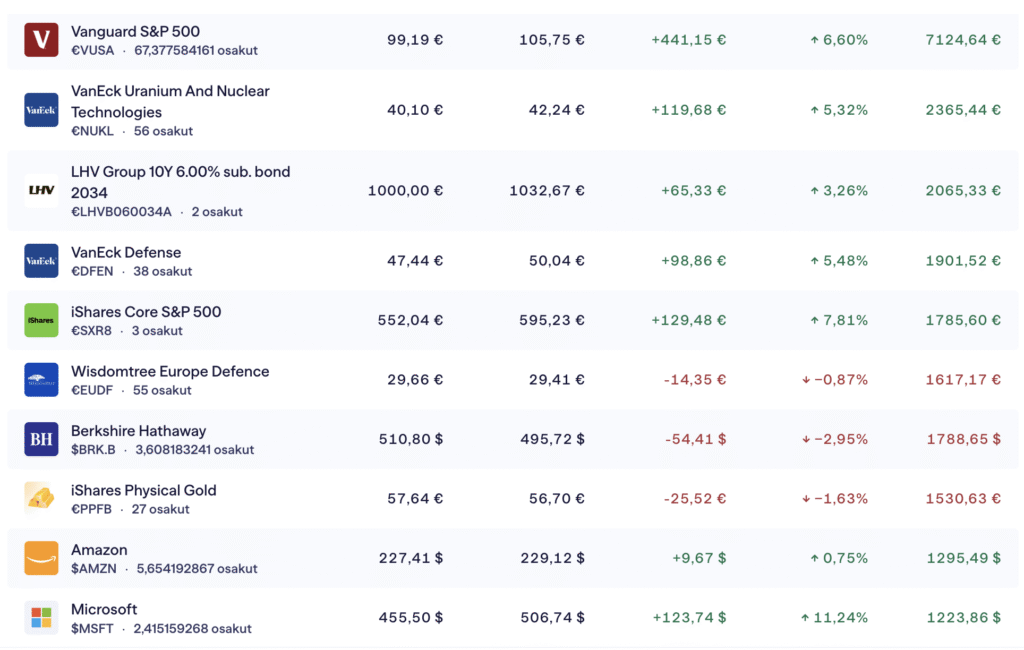
Task: Click VanEck Uranium profit +119,68 €
Action: (688, 110)
